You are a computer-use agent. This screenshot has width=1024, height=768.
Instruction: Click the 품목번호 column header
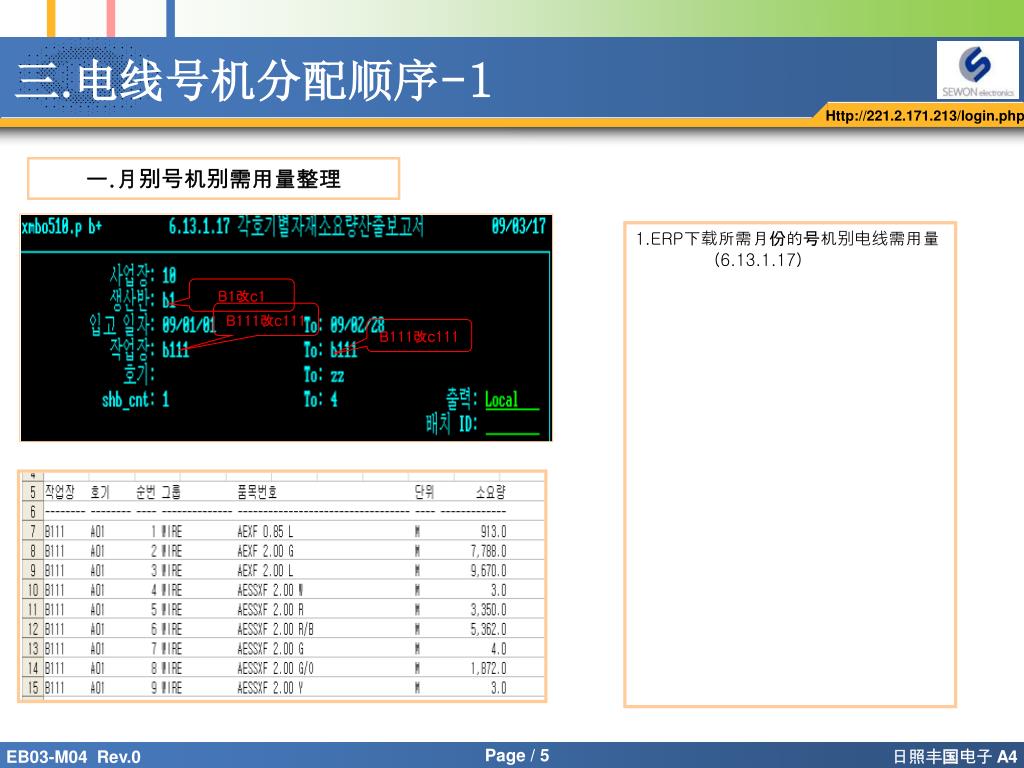(257, 492)
